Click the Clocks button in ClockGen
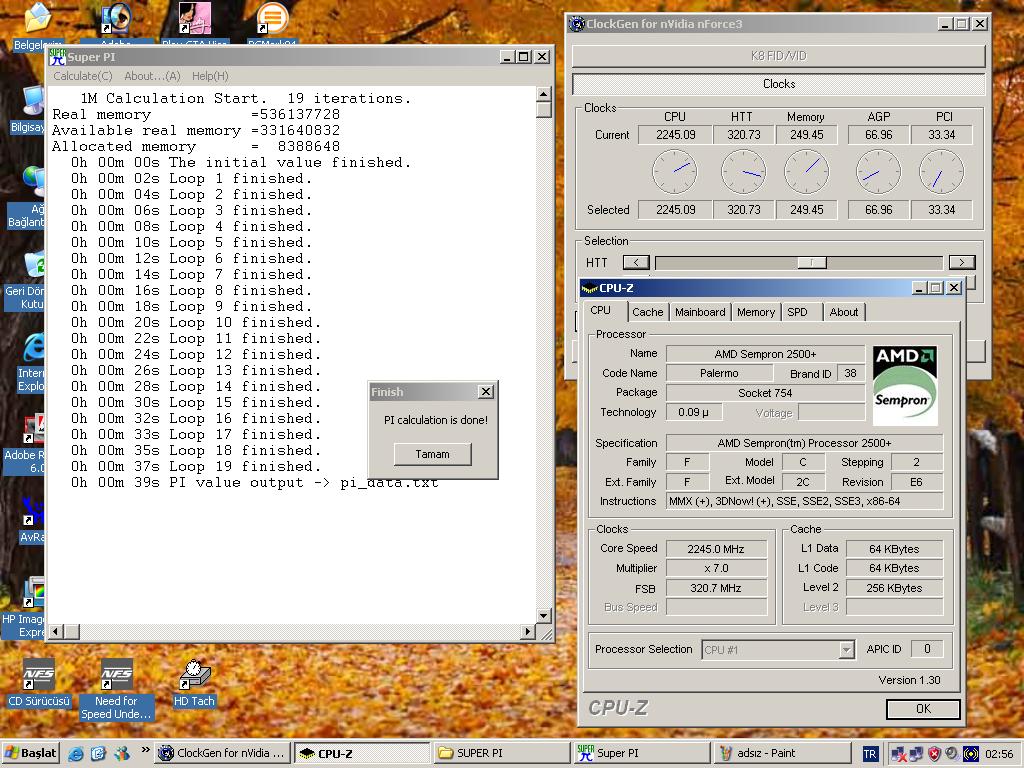1024x768 pixels. pyautogui.click(x=778, y=84)
